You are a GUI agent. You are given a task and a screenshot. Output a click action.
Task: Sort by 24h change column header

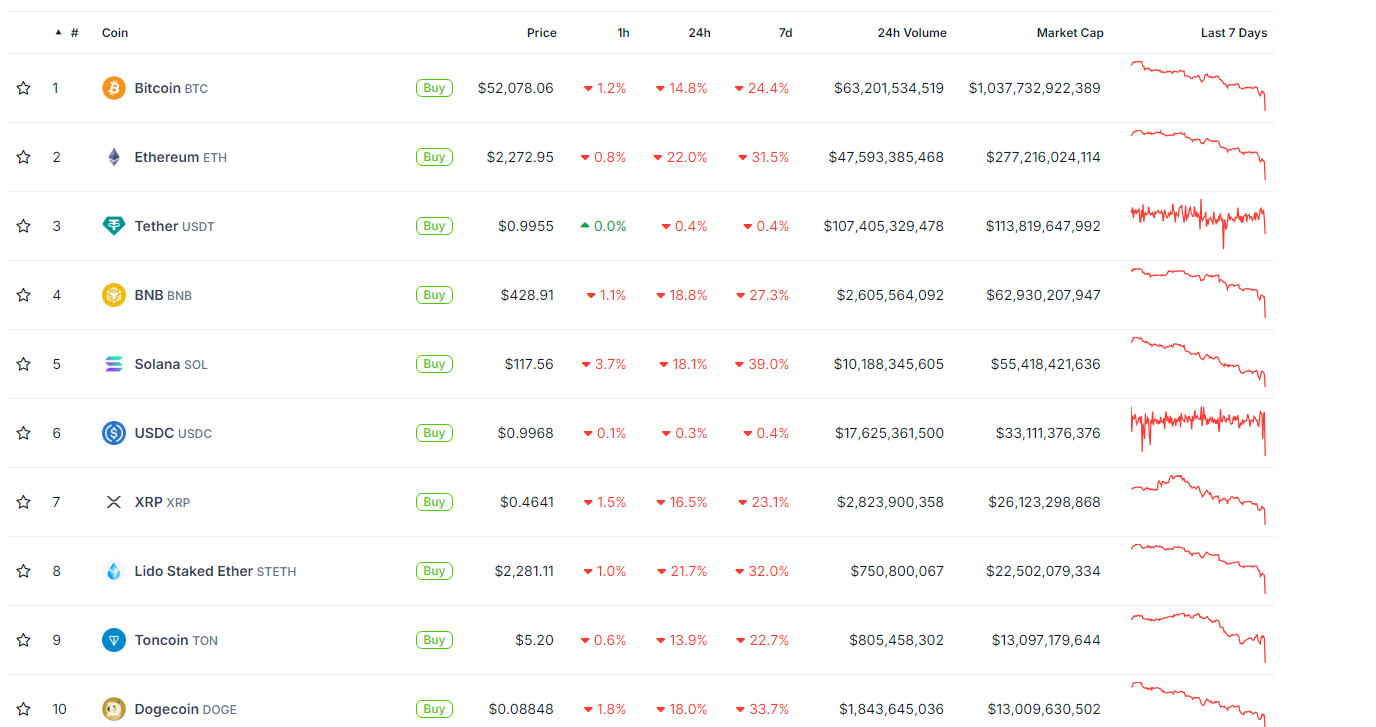point(700,33)
